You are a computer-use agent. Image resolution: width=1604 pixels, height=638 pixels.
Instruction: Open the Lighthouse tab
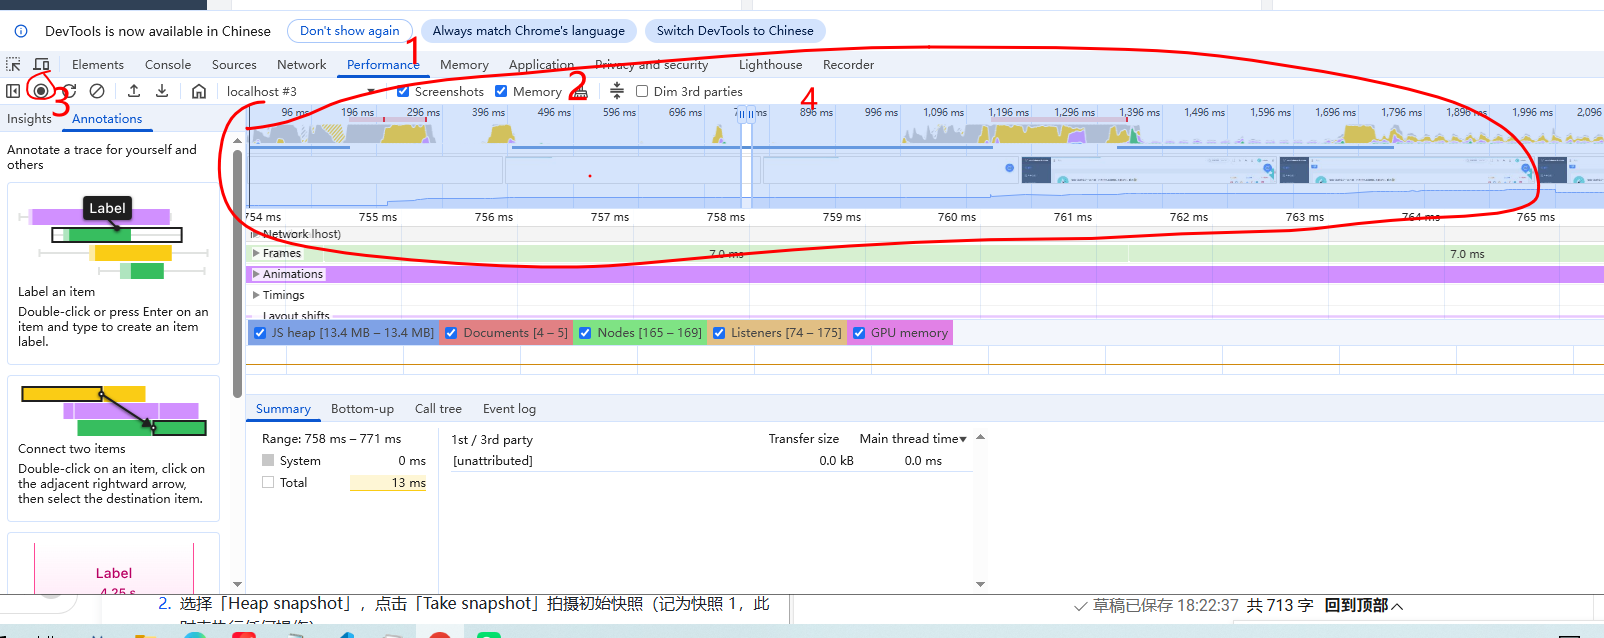[x=770, y=64]
